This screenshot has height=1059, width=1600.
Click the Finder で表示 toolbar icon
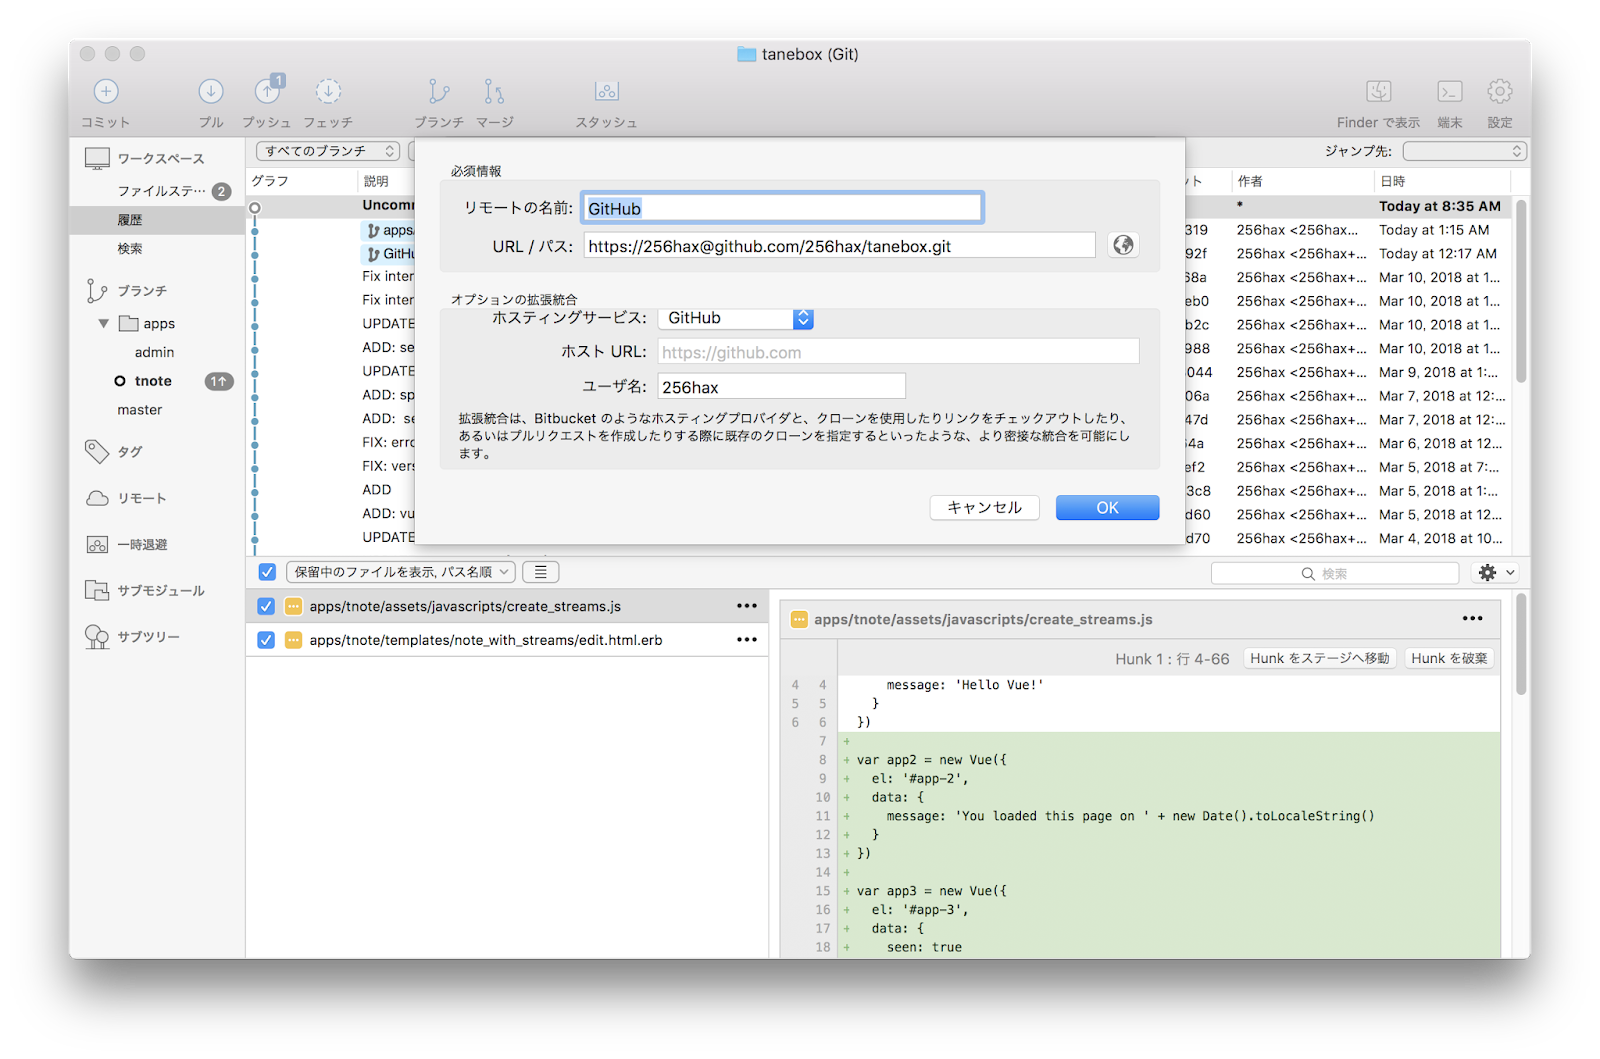(1379, 92)
